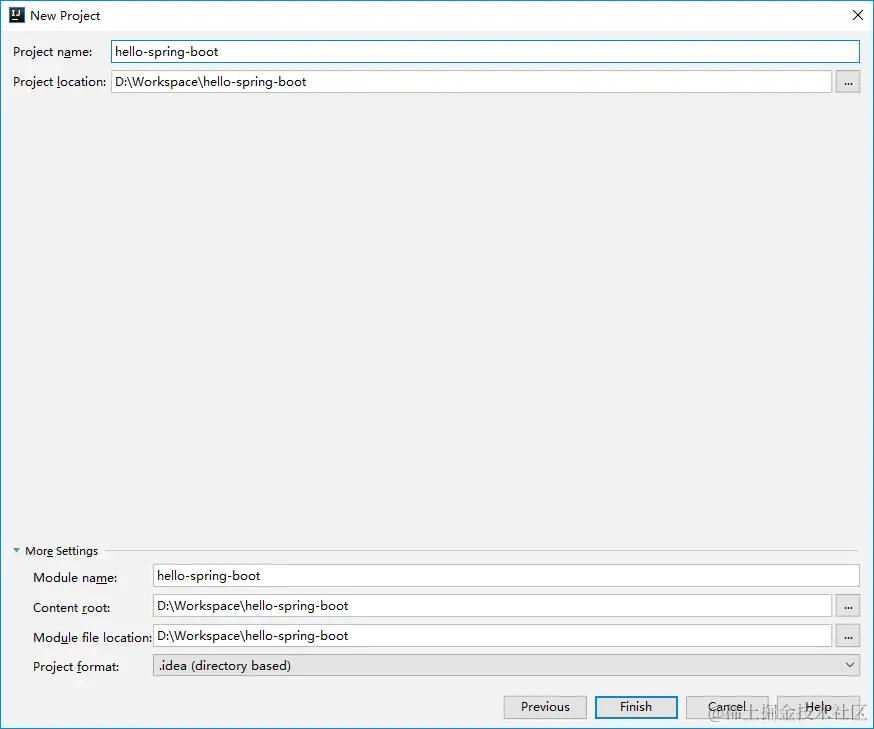
Task: Open Help for this dialog
Action: tap(818, 707)
